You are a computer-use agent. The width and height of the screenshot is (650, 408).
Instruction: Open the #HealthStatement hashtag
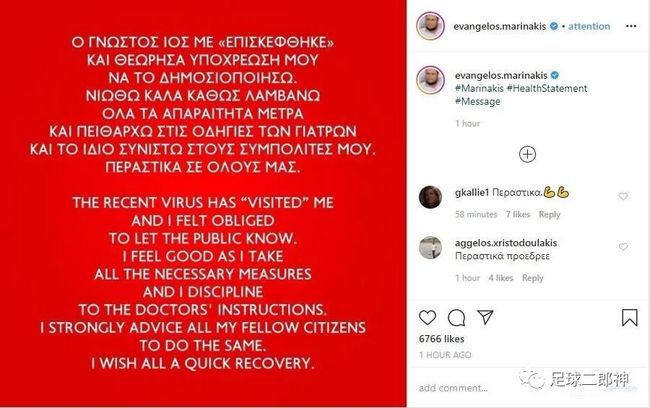click(547, 88)
